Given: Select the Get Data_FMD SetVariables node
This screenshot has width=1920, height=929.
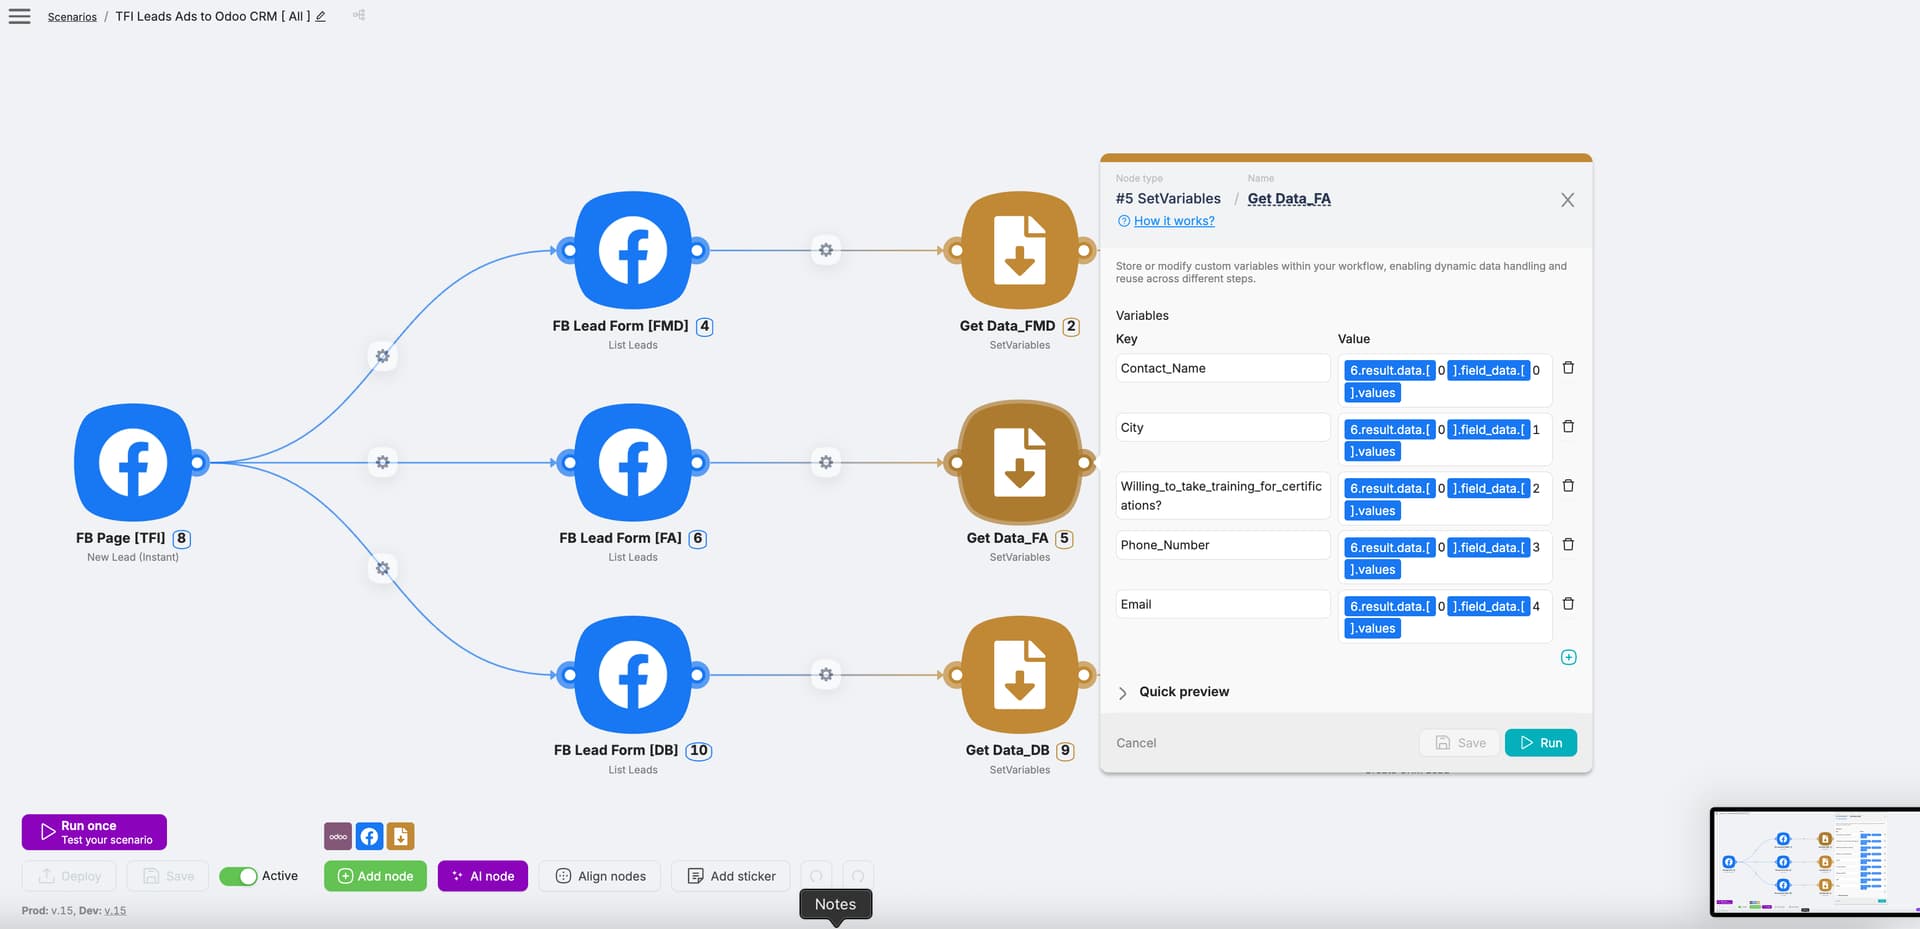Looking at the screenshot, I should tap(1020, 250).
